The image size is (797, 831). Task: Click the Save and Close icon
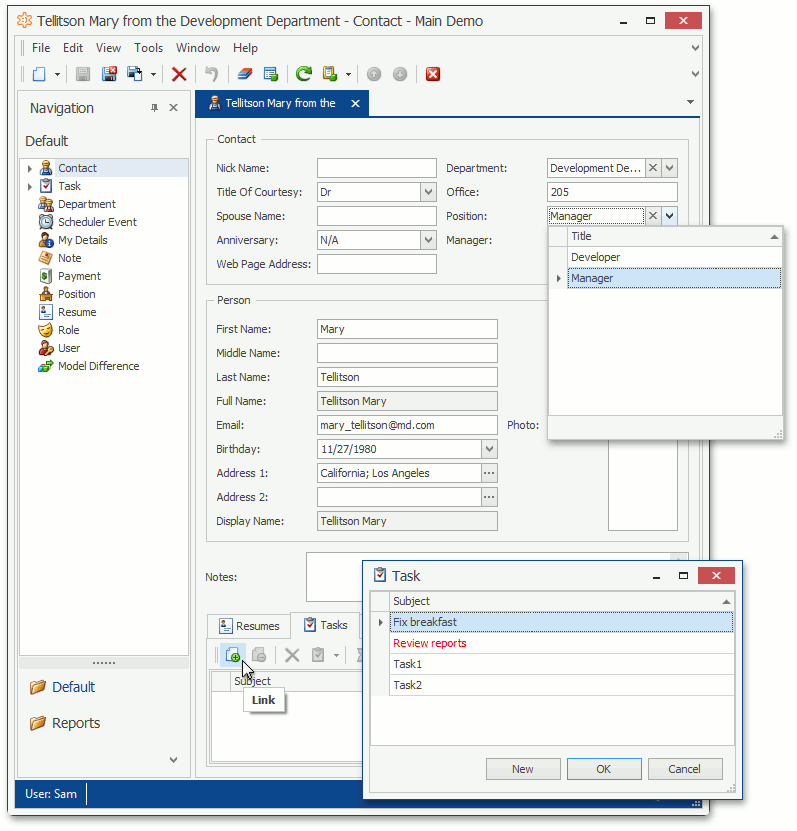click(109, 74)
